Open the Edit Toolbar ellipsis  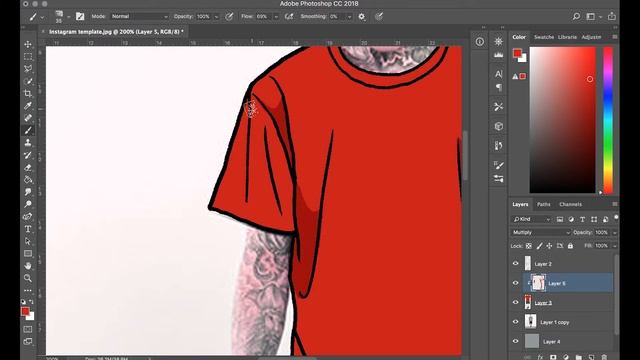coord(28,291)
